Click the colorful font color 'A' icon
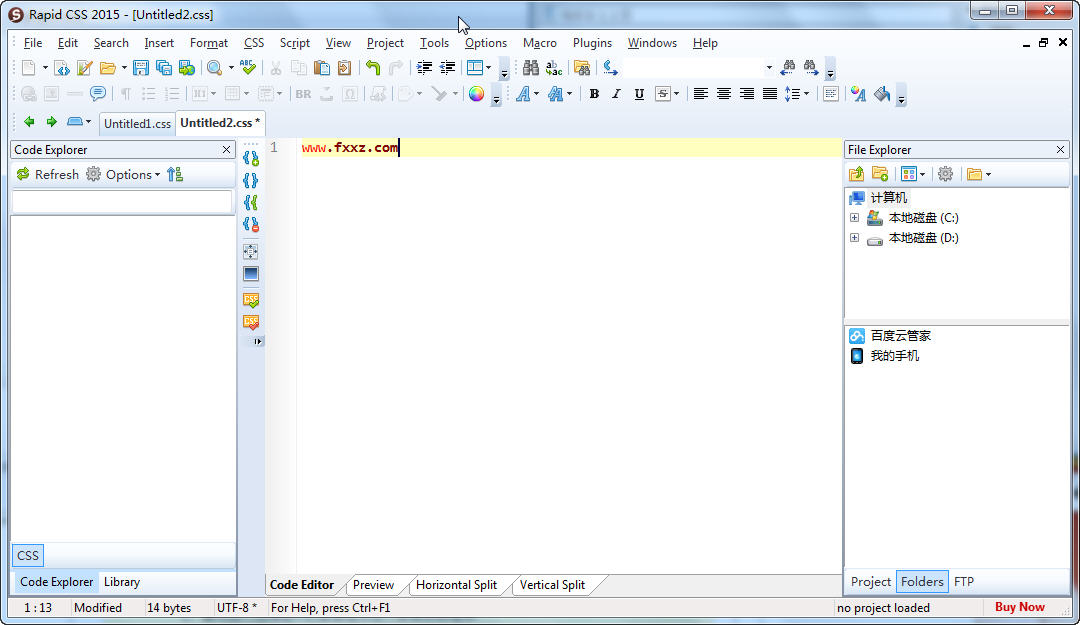 click(858, 94)
